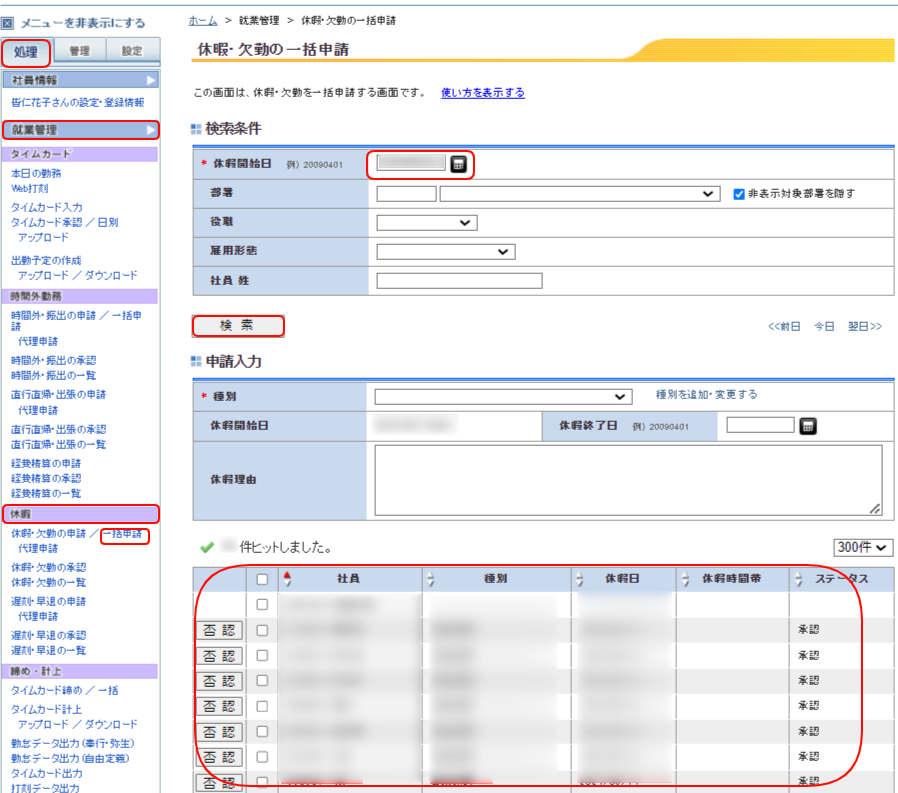Open 勤怠データ出力(奉行・弥生) link

(73, 743)
